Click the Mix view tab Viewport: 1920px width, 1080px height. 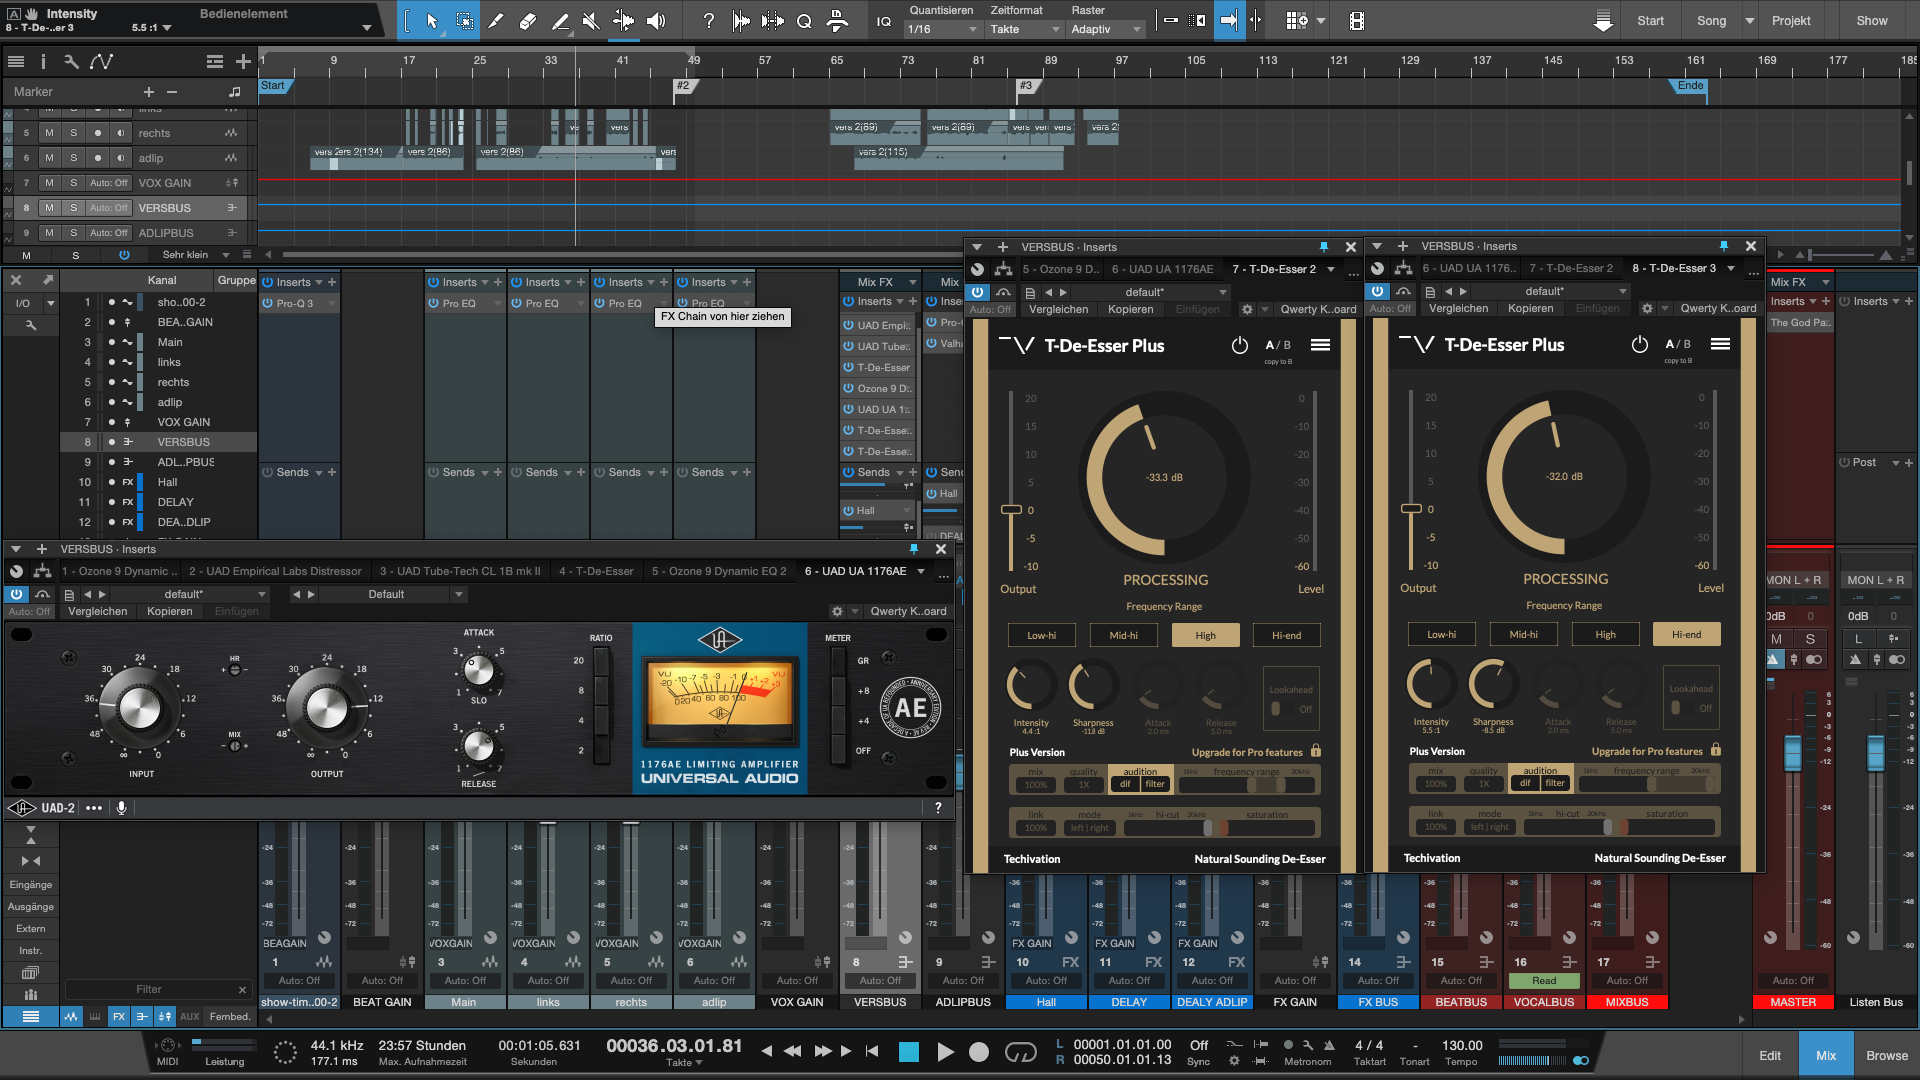tap(1826, 1056)
